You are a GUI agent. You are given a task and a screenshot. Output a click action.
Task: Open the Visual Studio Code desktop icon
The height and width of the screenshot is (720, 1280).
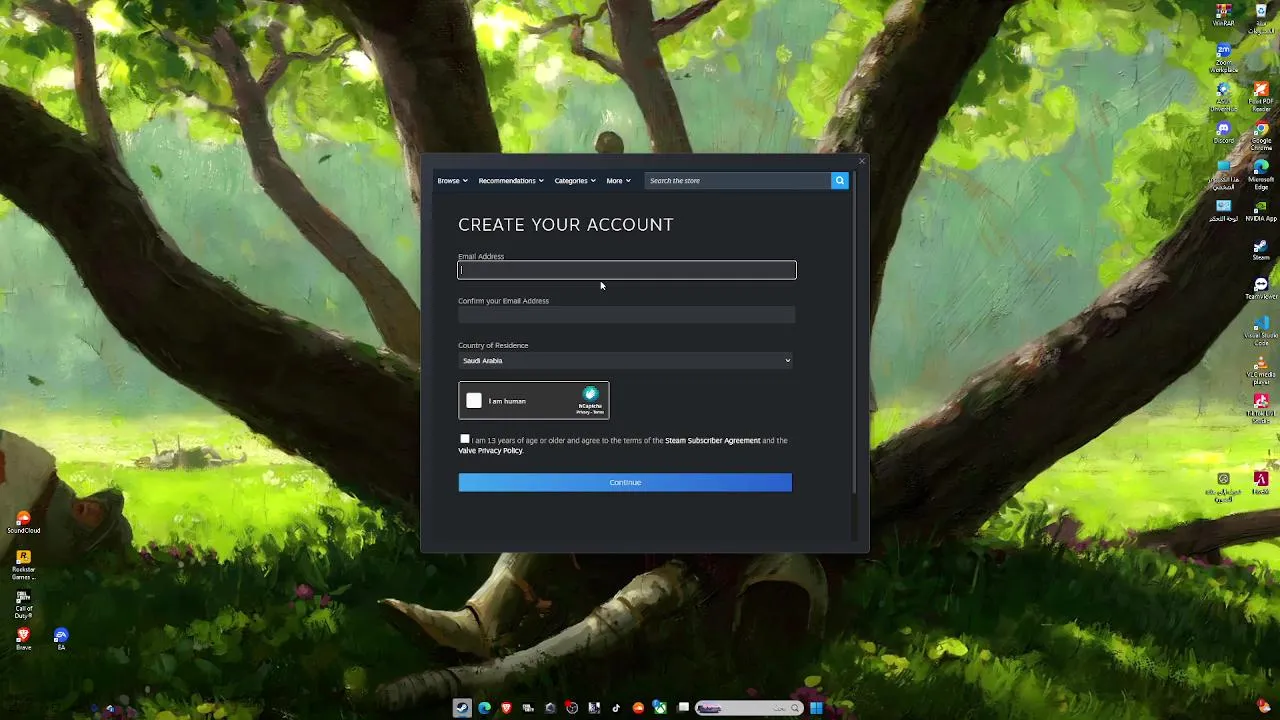click(1261, 330)
